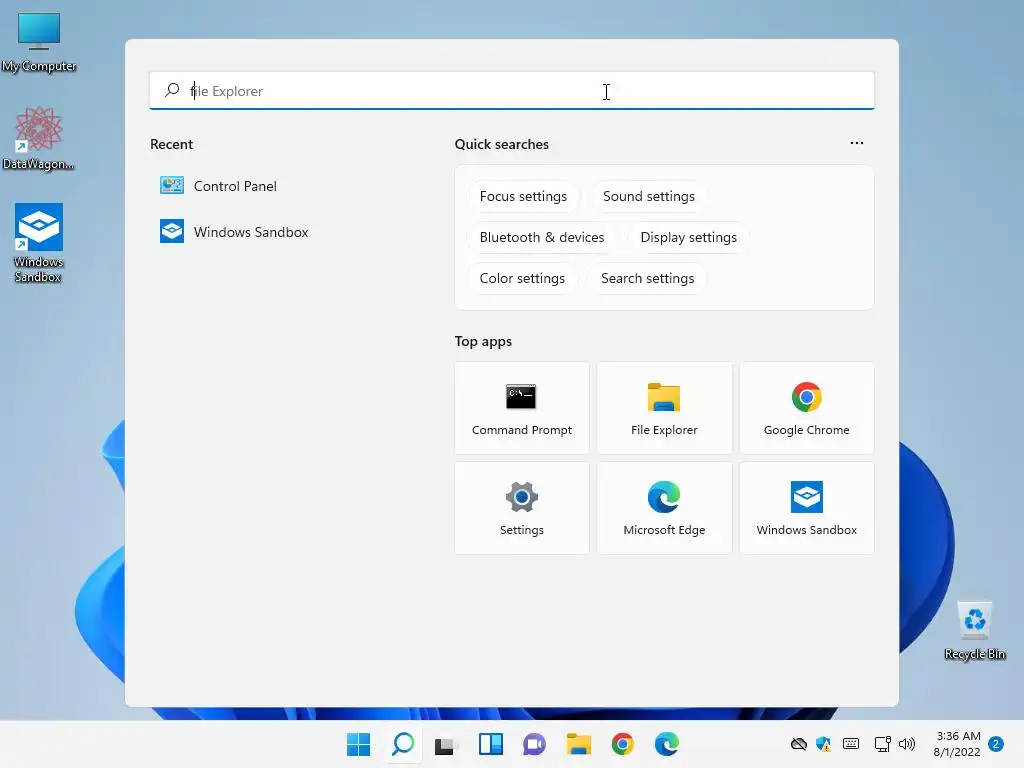
Task: Open Quick searches more options menu
Action: pos(857,143)
